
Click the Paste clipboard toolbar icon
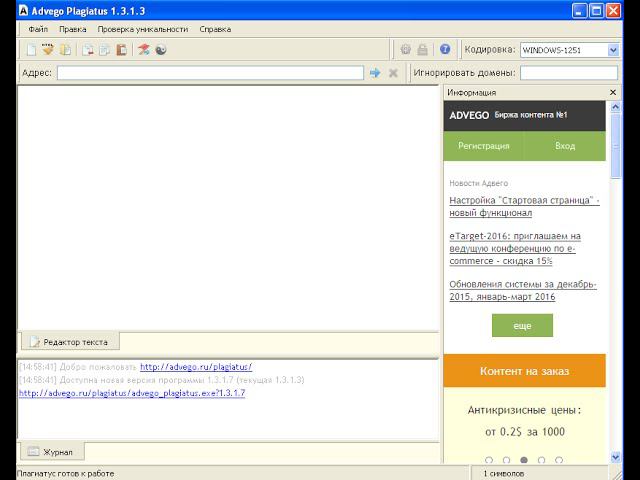pos(121,50)
